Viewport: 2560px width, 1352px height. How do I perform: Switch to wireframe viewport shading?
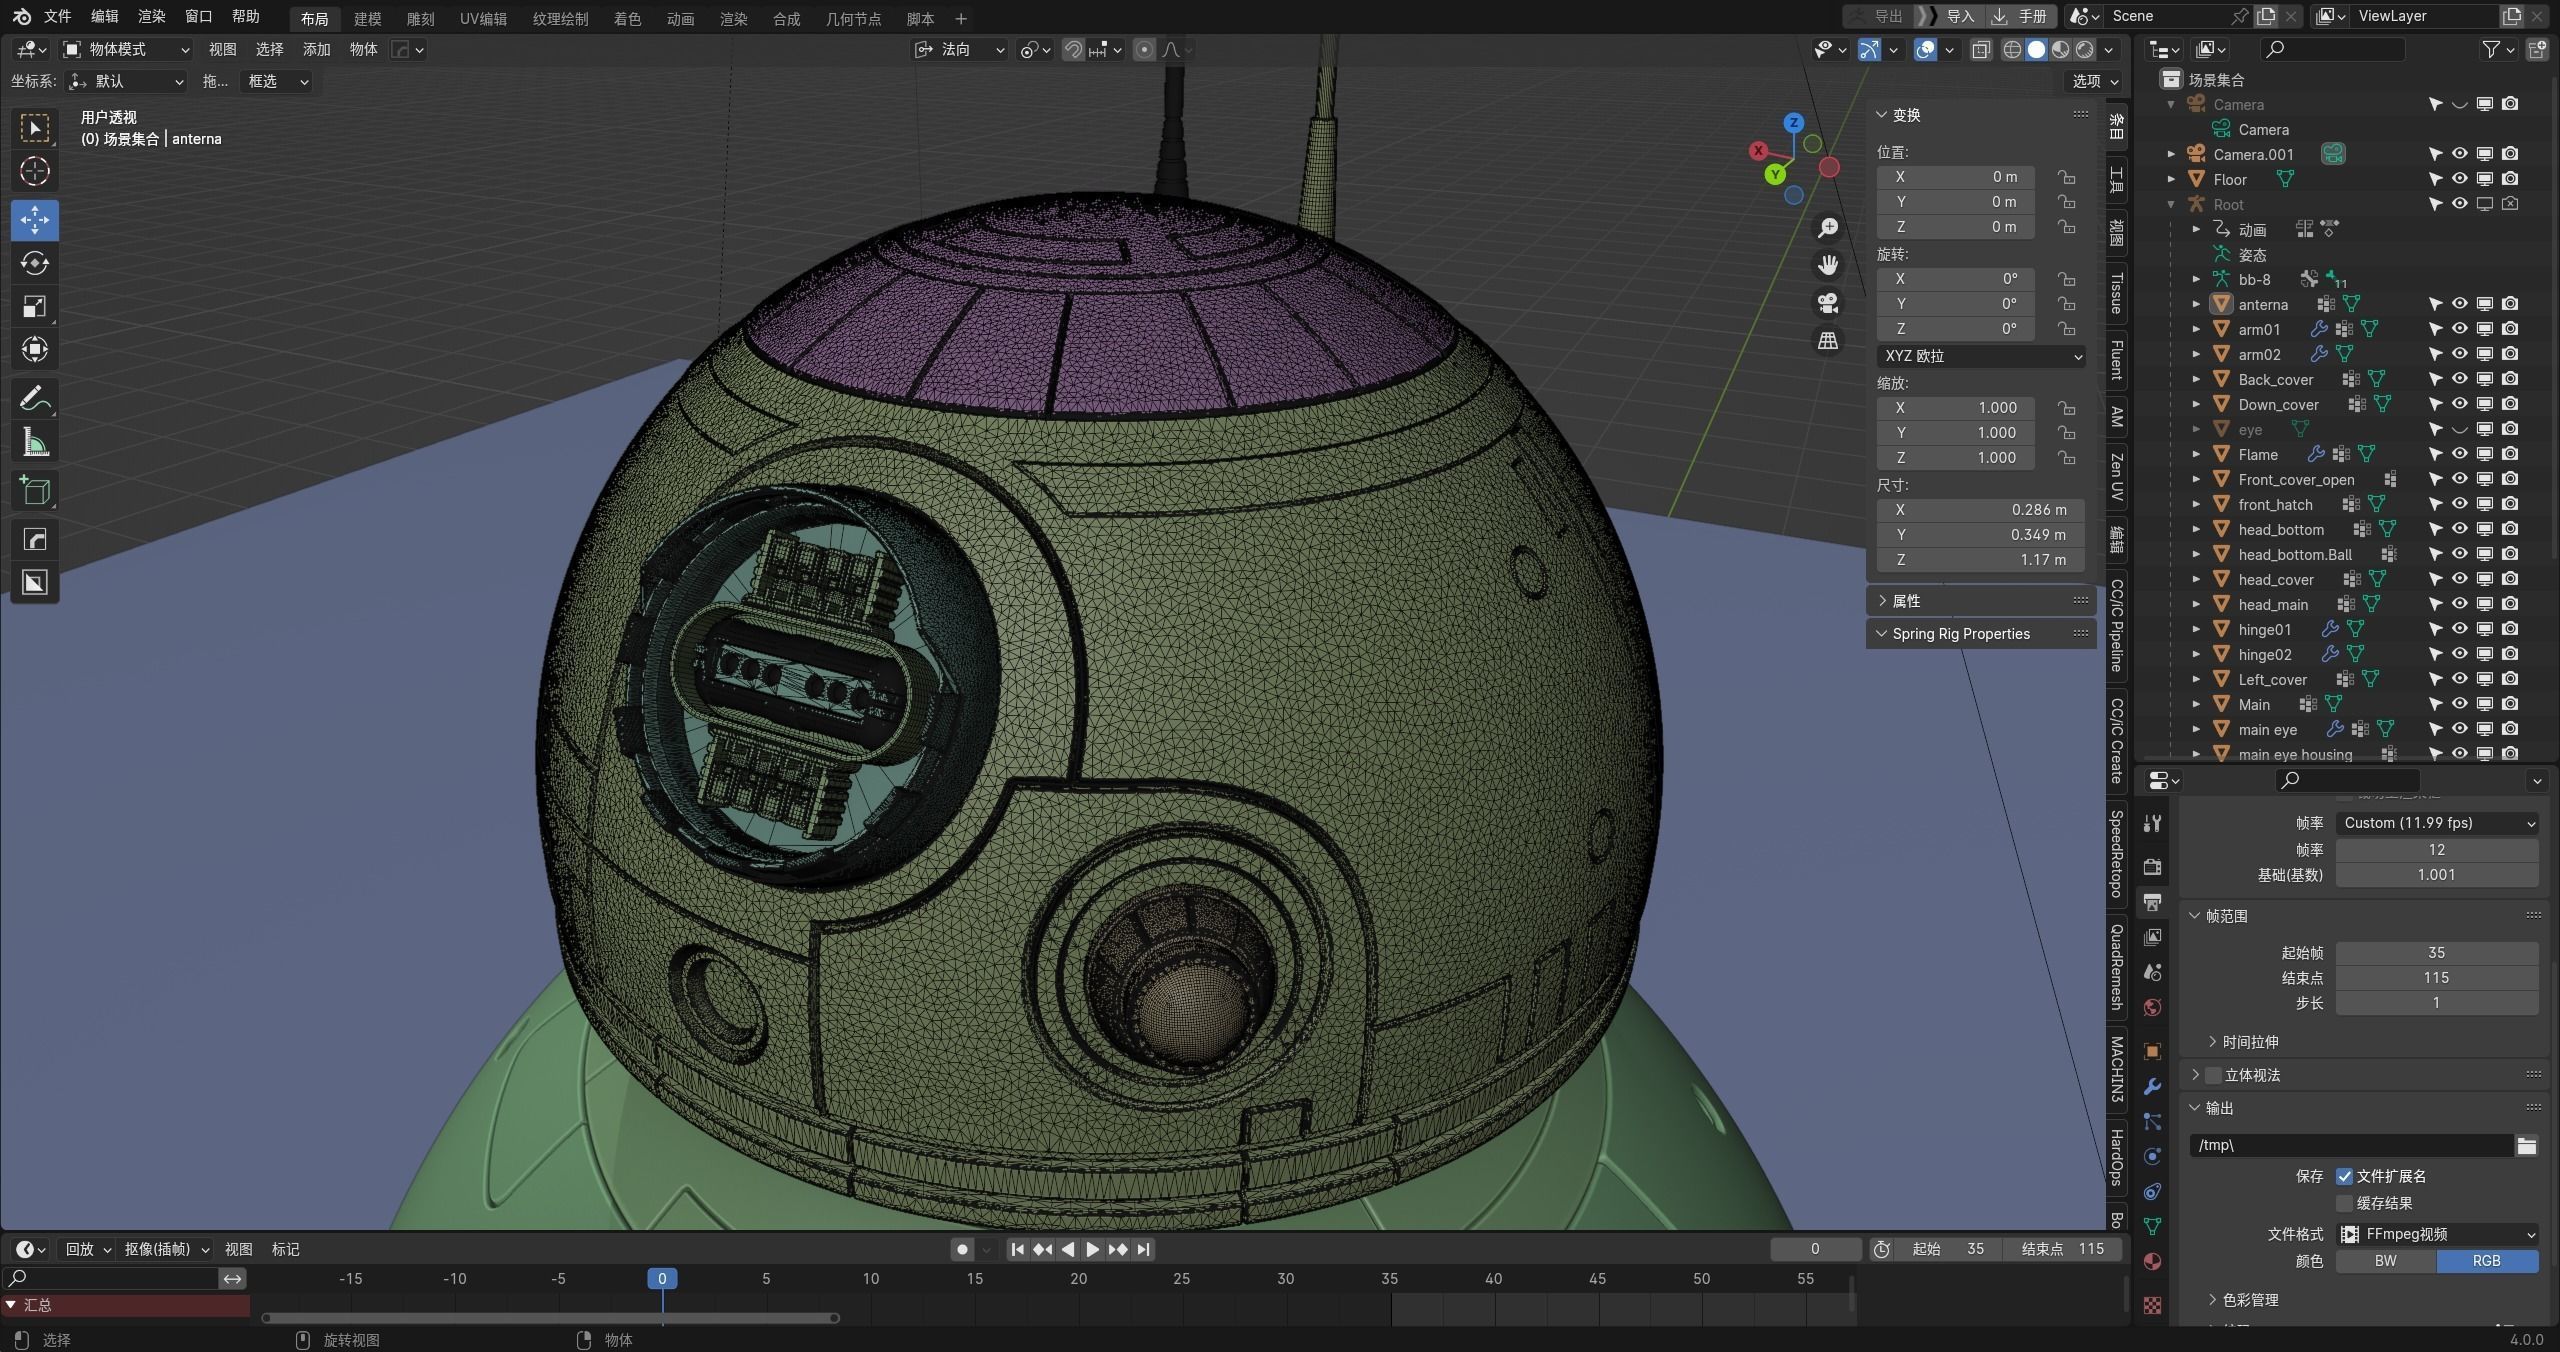(2012, 49)
